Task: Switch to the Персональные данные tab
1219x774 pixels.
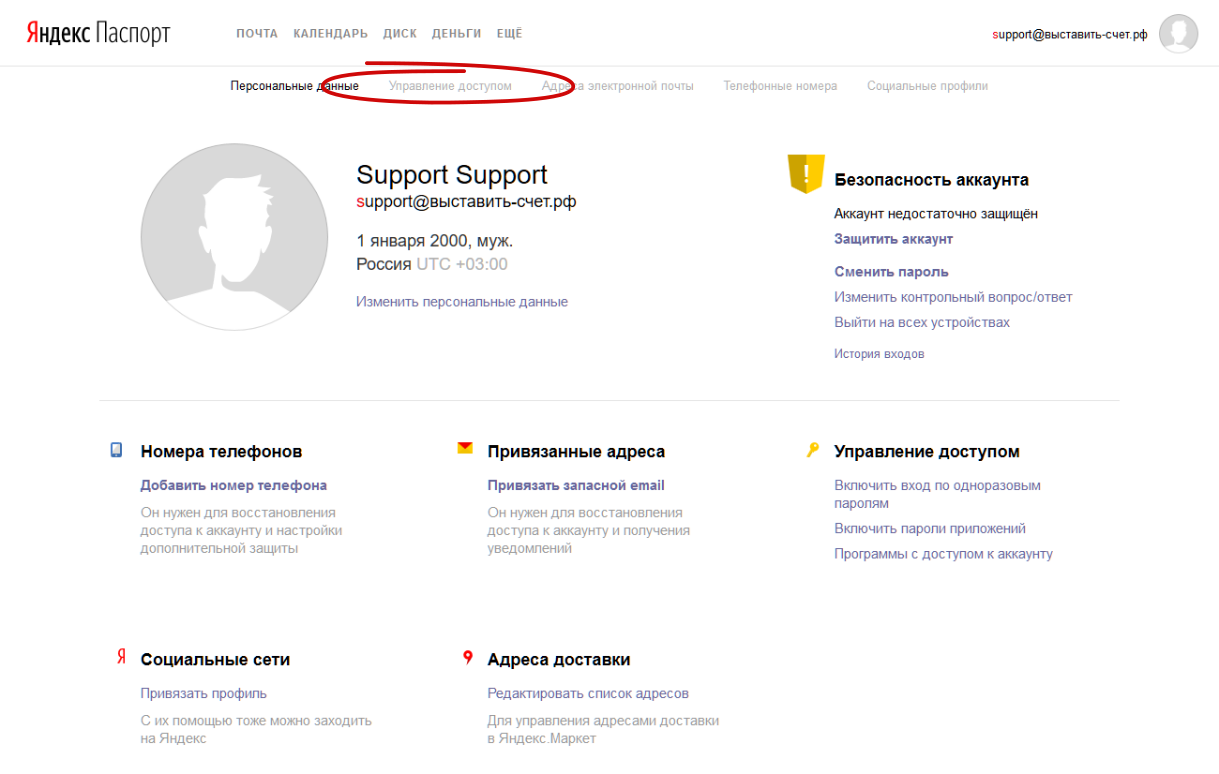Action: click(x=294, y=86)
